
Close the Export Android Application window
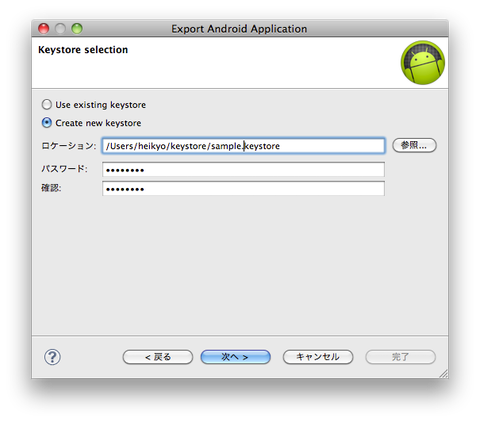[x=44, y=29]
